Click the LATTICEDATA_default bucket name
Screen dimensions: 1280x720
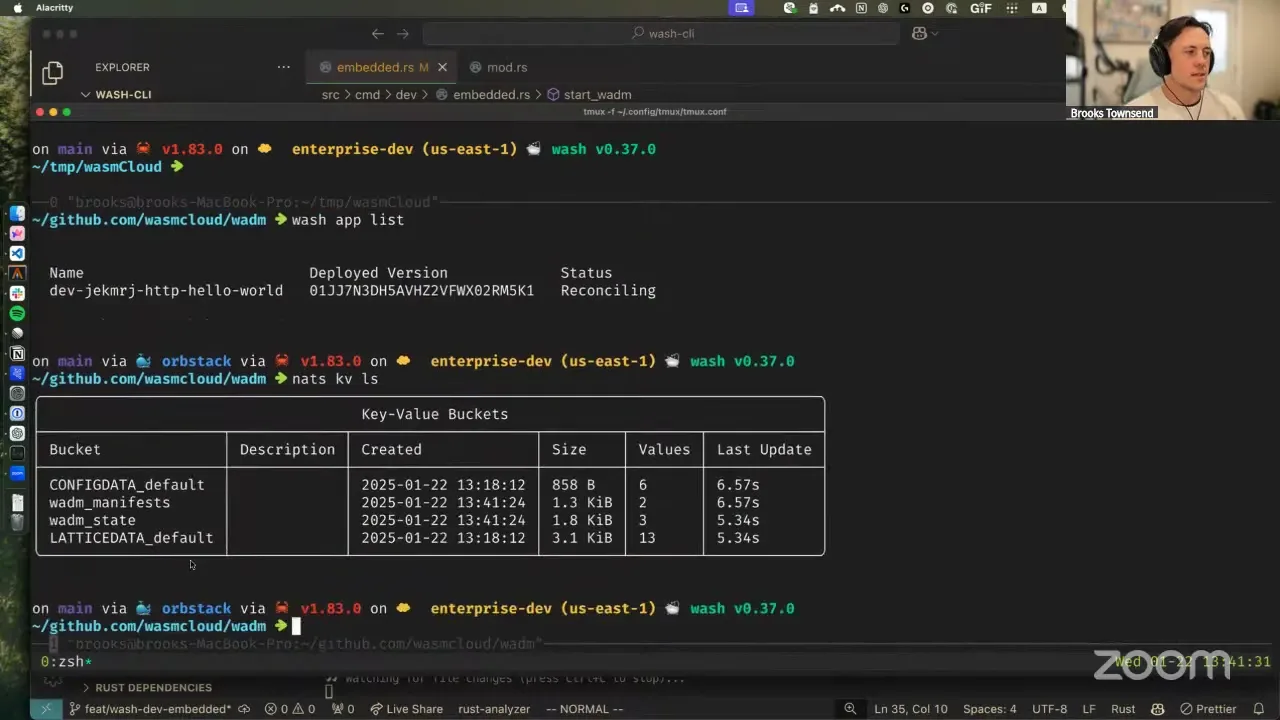[x=131, y=538]
